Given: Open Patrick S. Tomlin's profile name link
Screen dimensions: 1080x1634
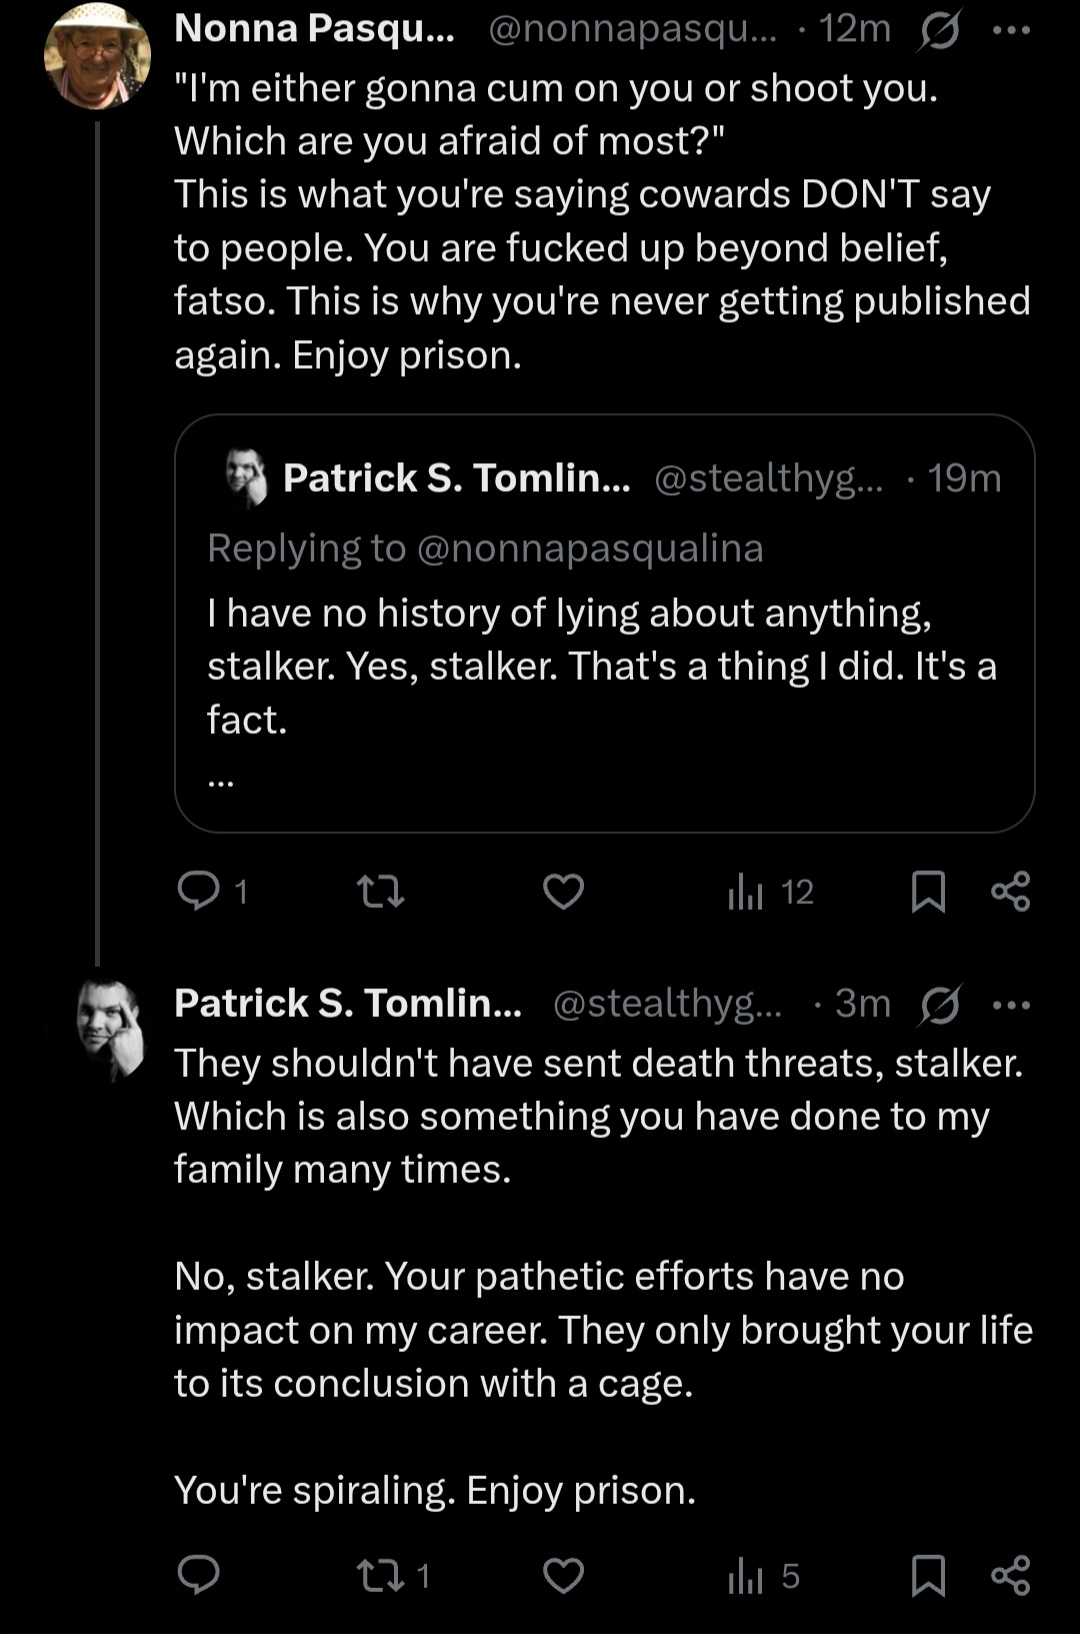Looking at the screenshot, I should coord(347,1003).
